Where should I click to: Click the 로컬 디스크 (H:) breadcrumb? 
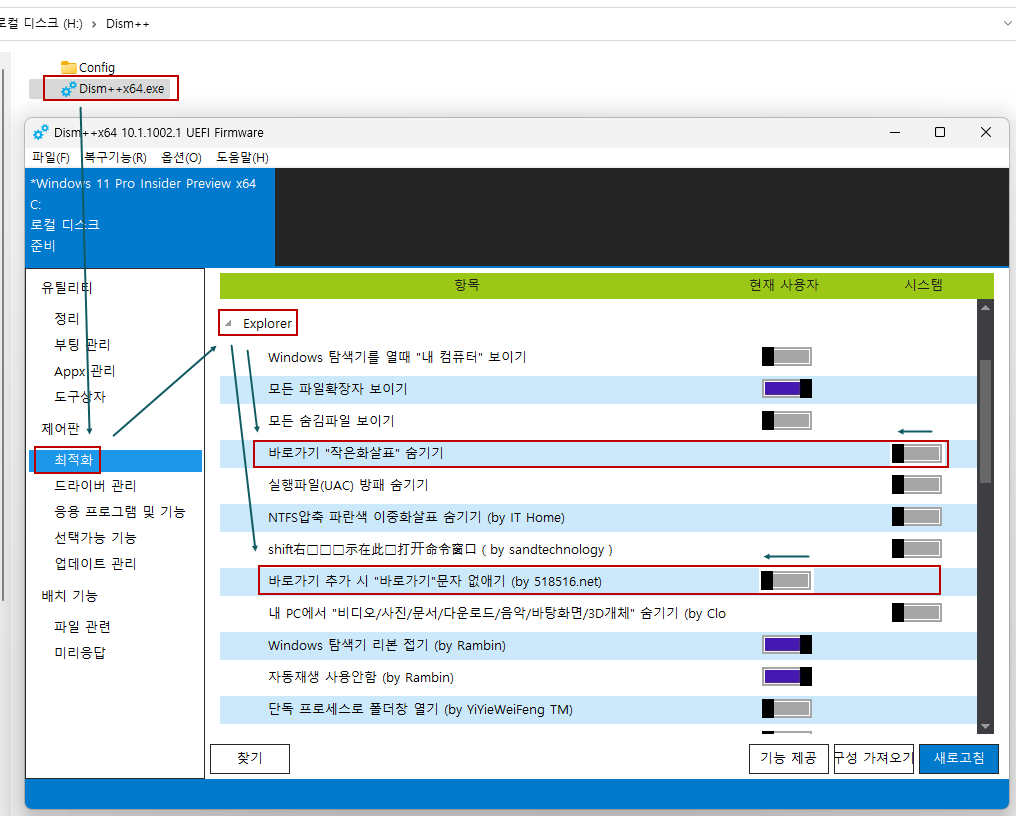pos(40,24)
